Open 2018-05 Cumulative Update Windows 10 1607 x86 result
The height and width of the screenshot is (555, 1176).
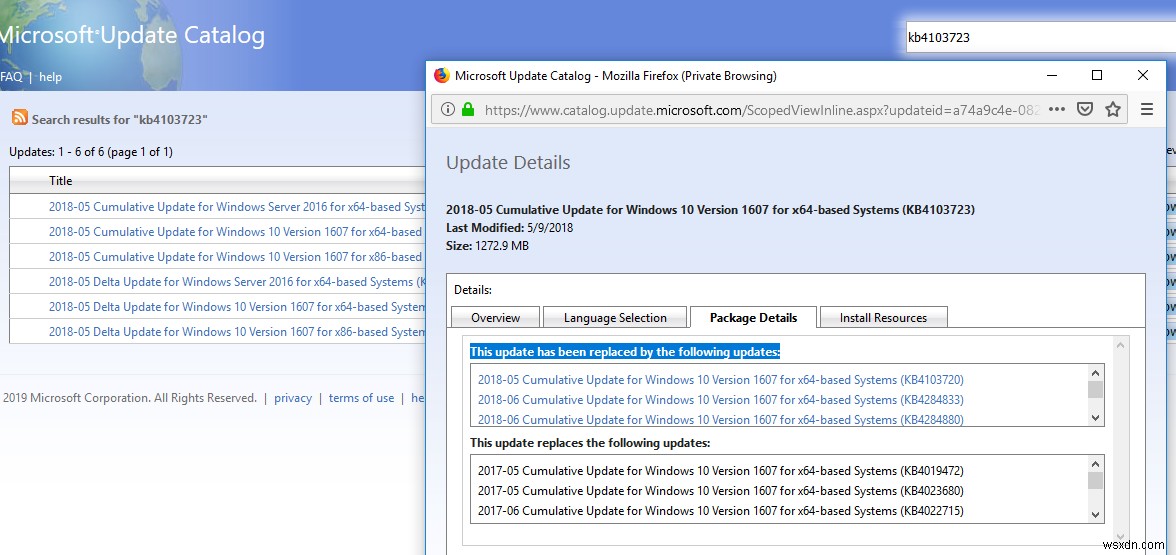tap(236, 256)
